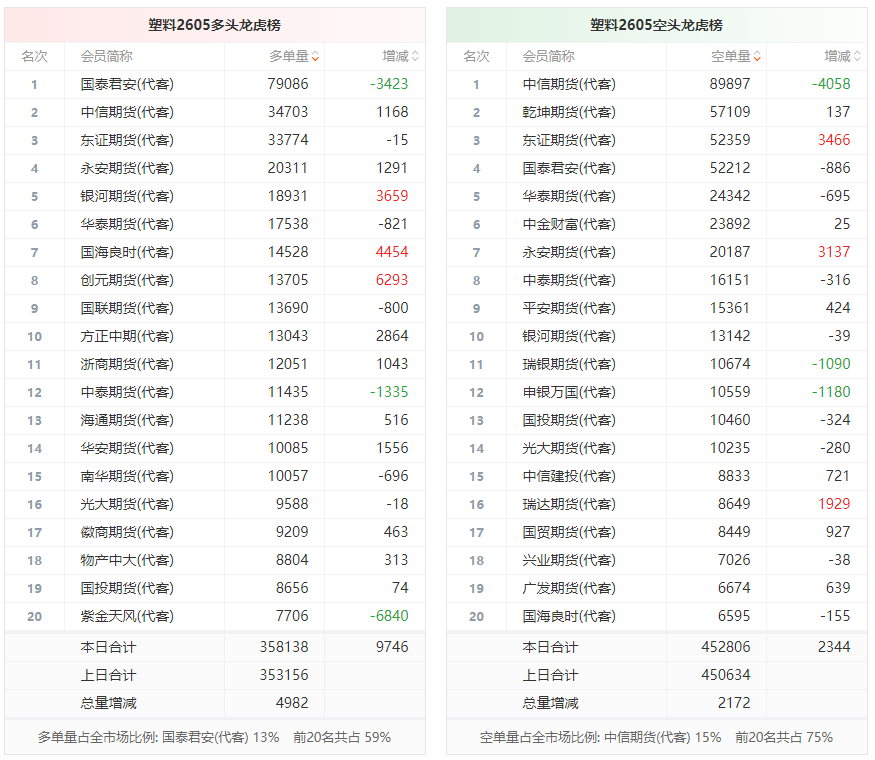Click short 总量增减 value 2172
875x760 pixels.
point(734,703)
